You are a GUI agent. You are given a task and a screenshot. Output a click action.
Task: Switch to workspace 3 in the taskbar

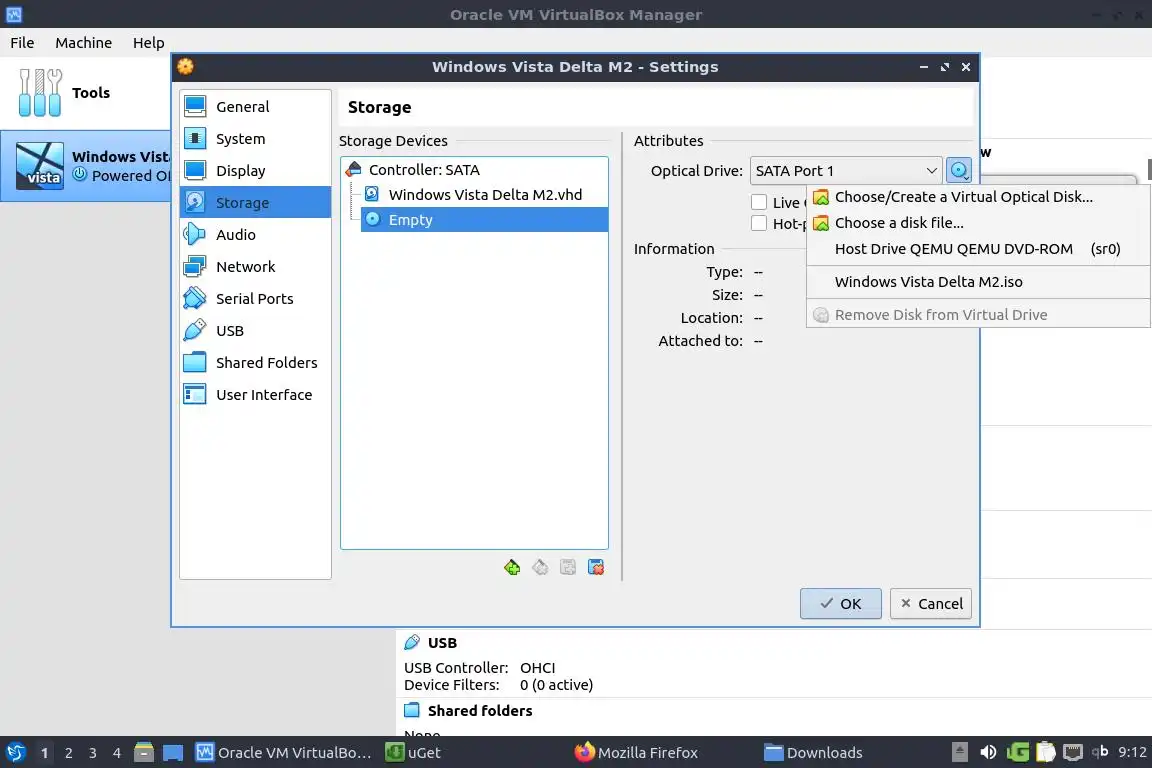point(93,753)
